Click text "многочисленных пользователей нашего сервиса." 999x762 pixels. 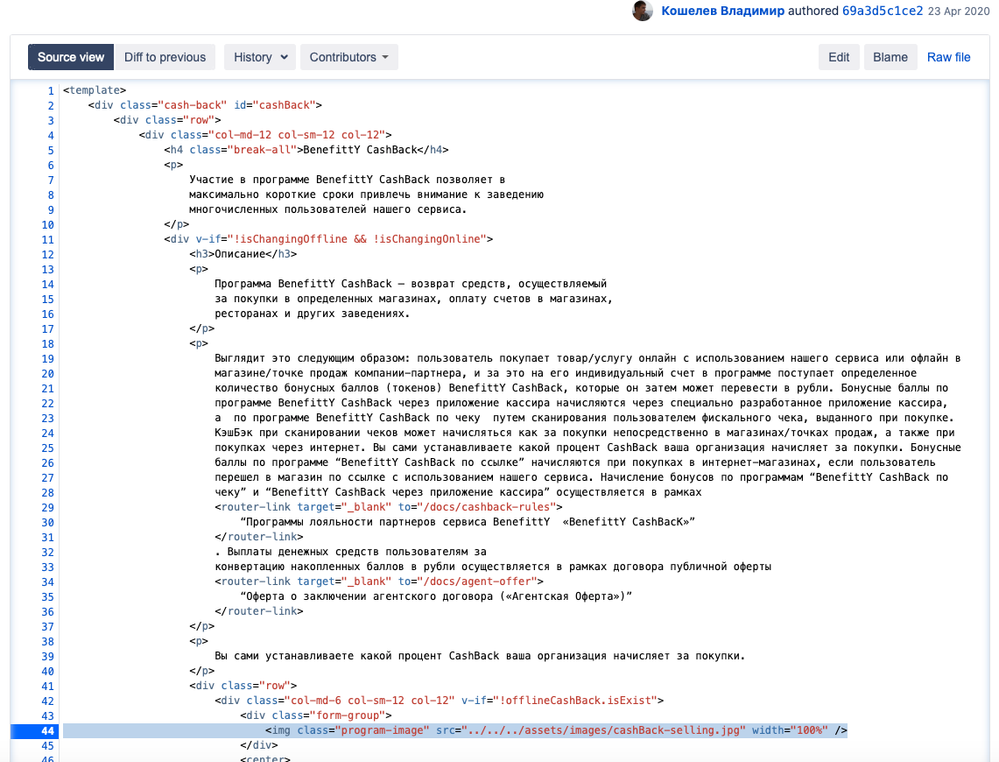pyautogui.click(x=328, y=209)
